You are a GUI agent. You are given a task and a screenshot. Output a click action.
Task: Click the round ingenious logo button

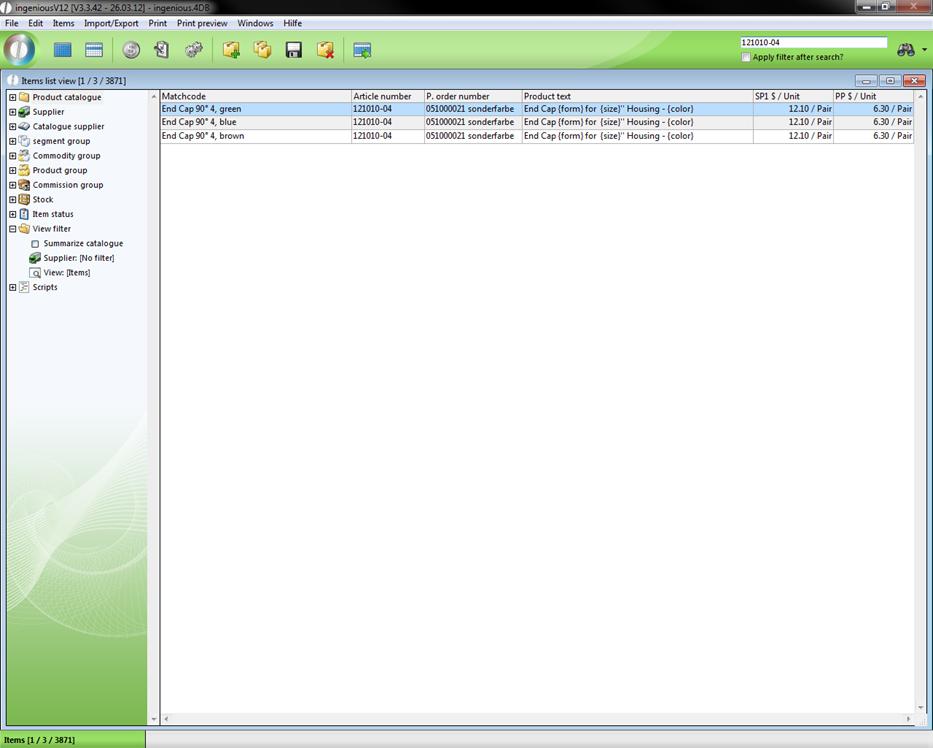tap(20, 49)
